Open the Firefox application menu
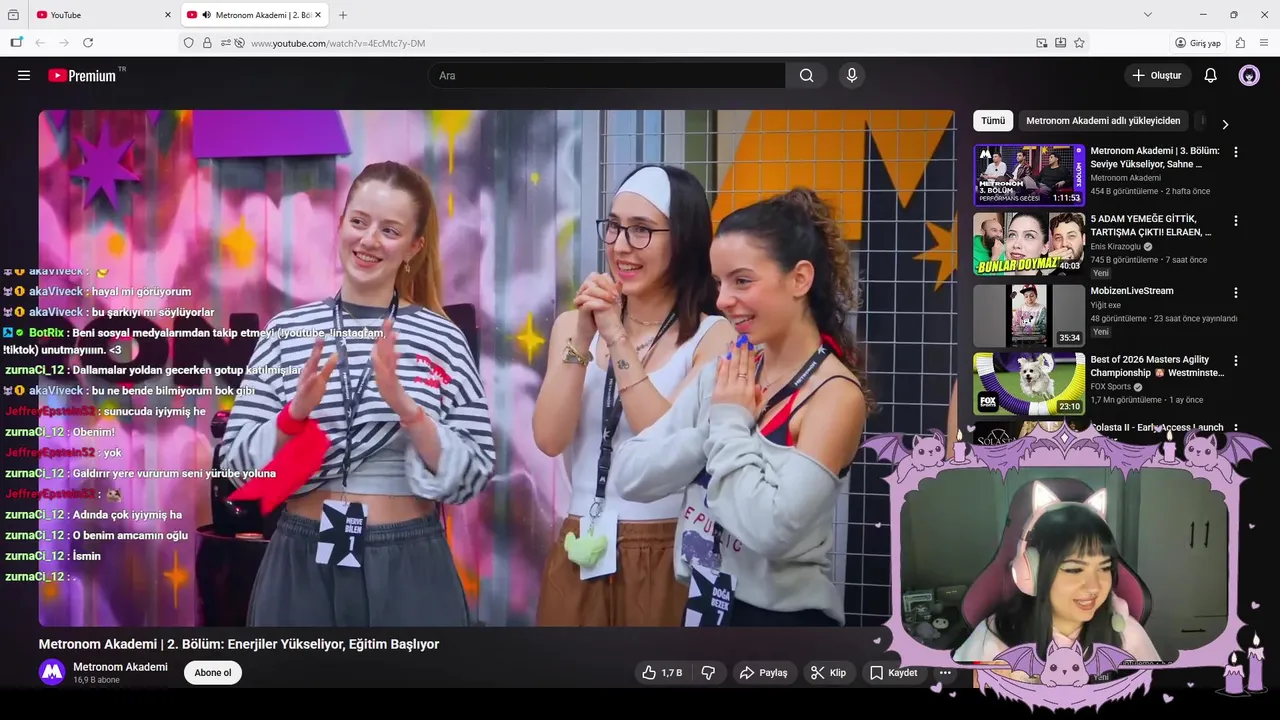1280x720 pixels. (x=1264, y=43)
